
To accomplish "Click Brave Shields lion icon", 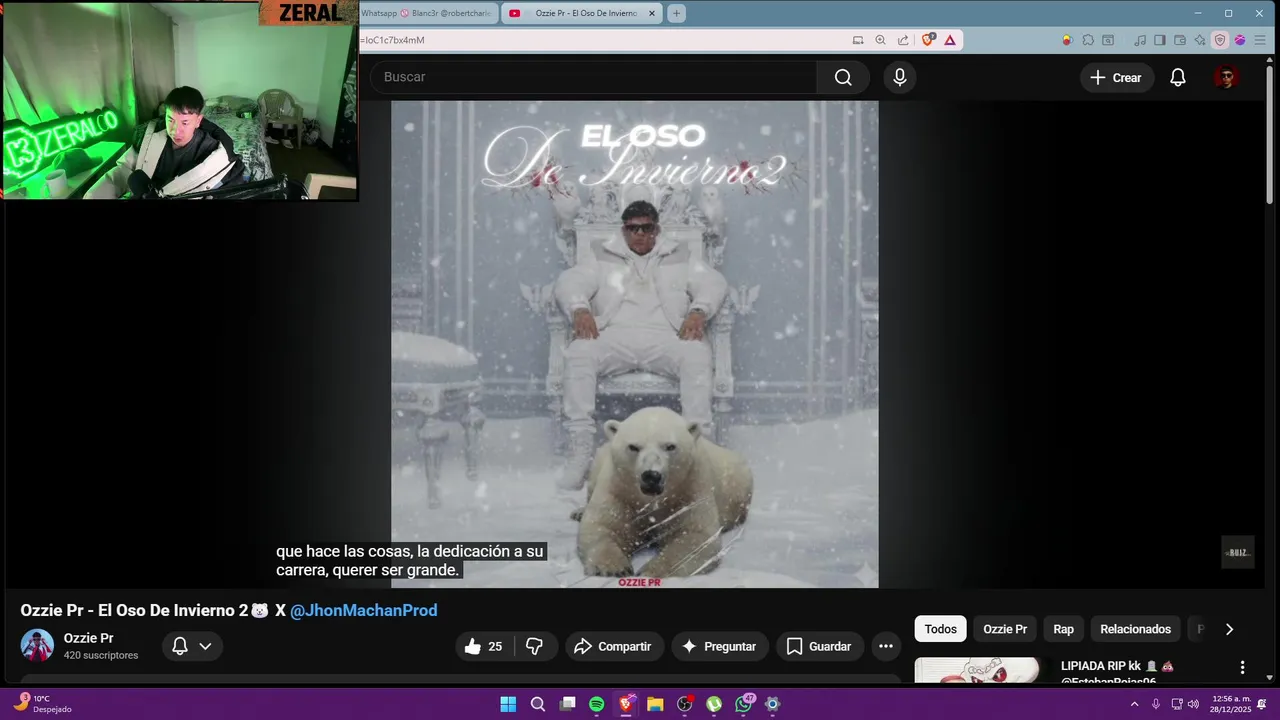I will tap(928, 40).
